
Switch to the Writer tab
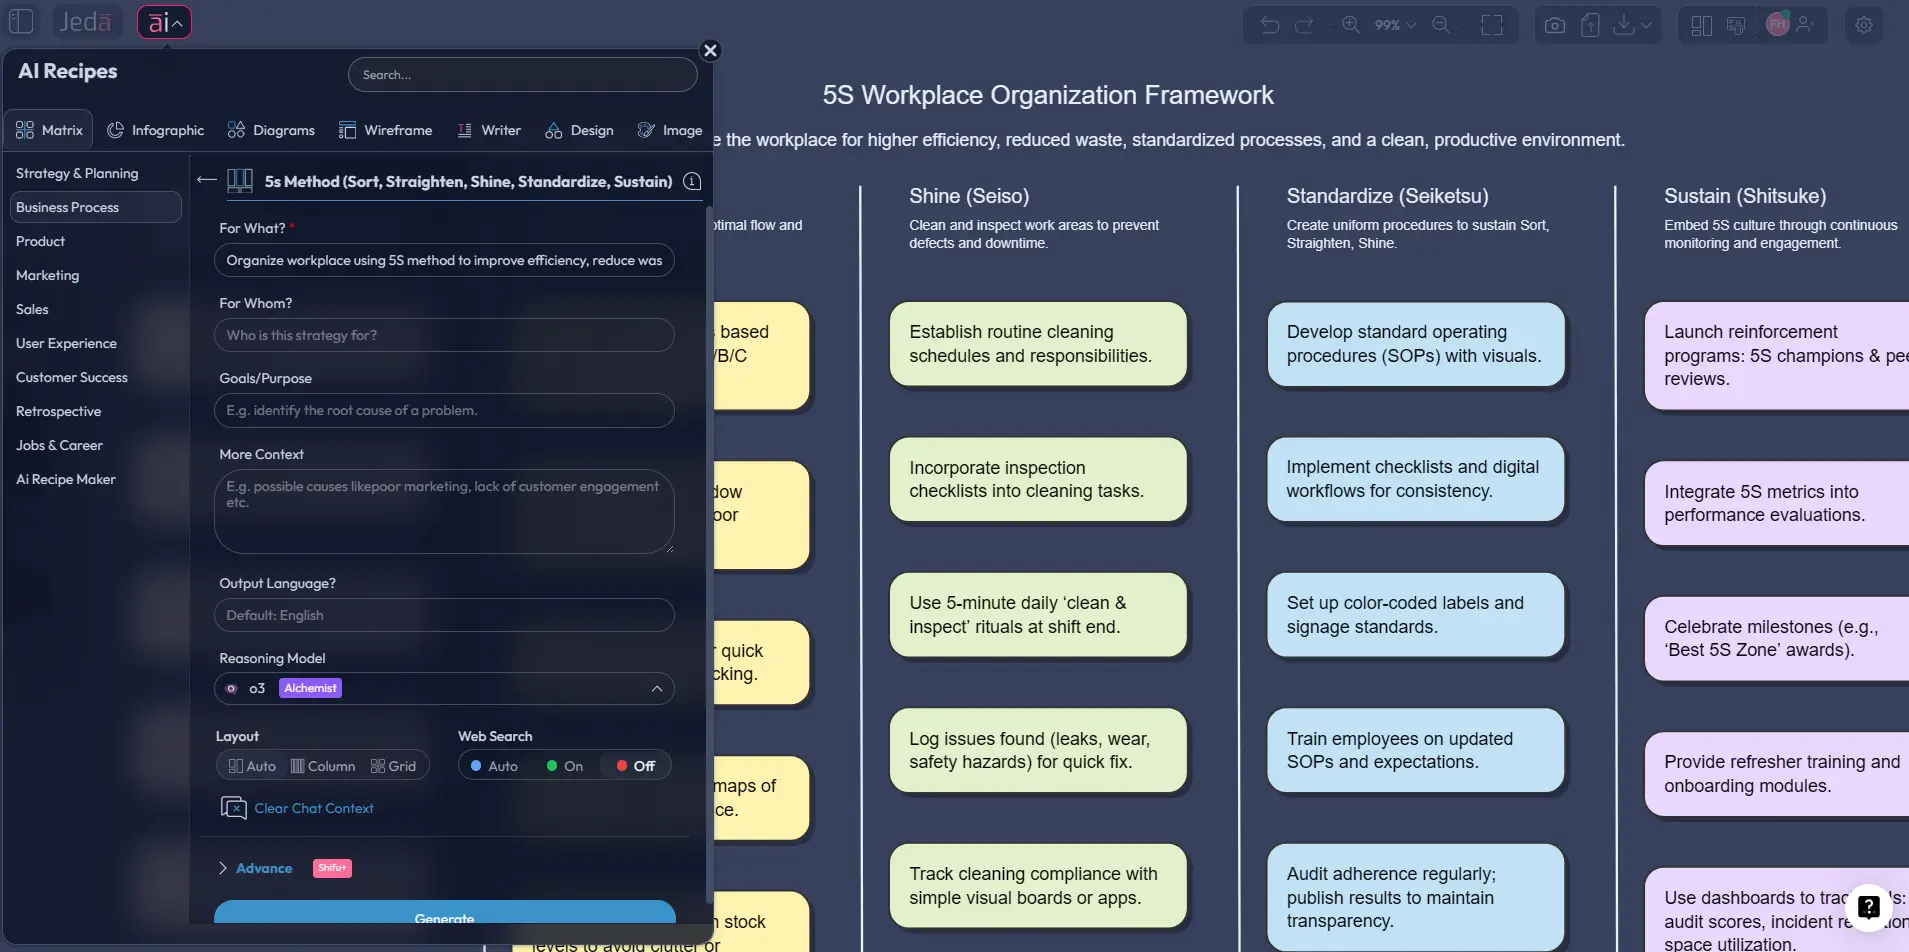[x=488, y=130]
